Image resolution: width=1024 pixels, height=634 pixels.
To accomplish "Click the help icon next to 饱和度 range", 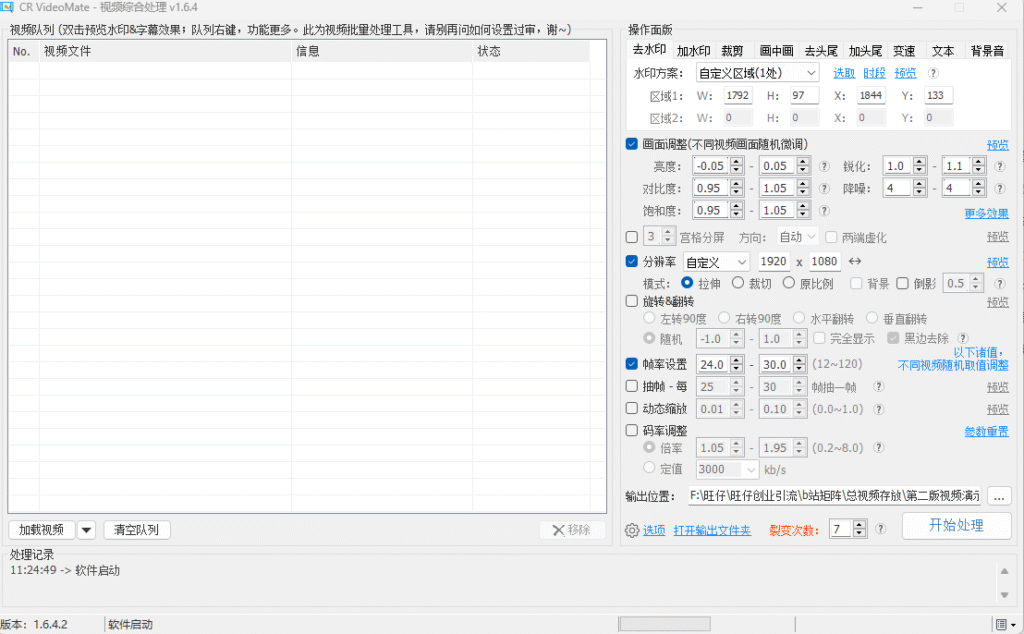I will 825,211.
